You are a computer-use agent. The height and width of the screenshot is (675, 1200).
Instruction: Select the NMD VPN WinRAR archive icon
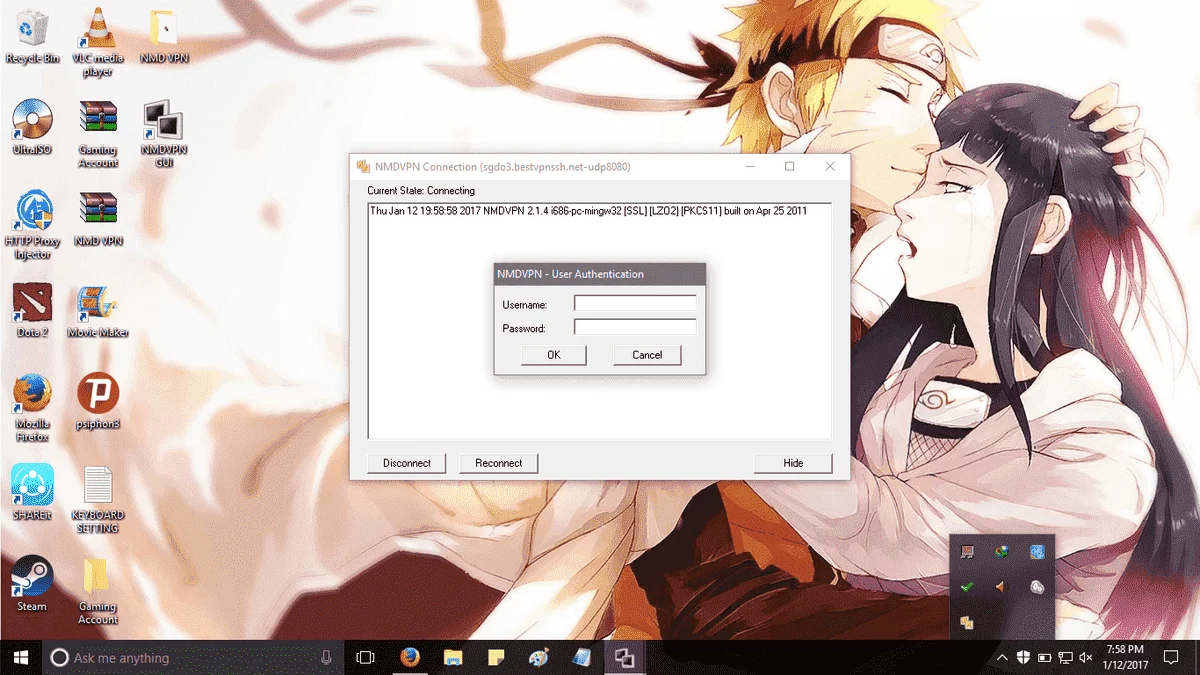(98, 219)
